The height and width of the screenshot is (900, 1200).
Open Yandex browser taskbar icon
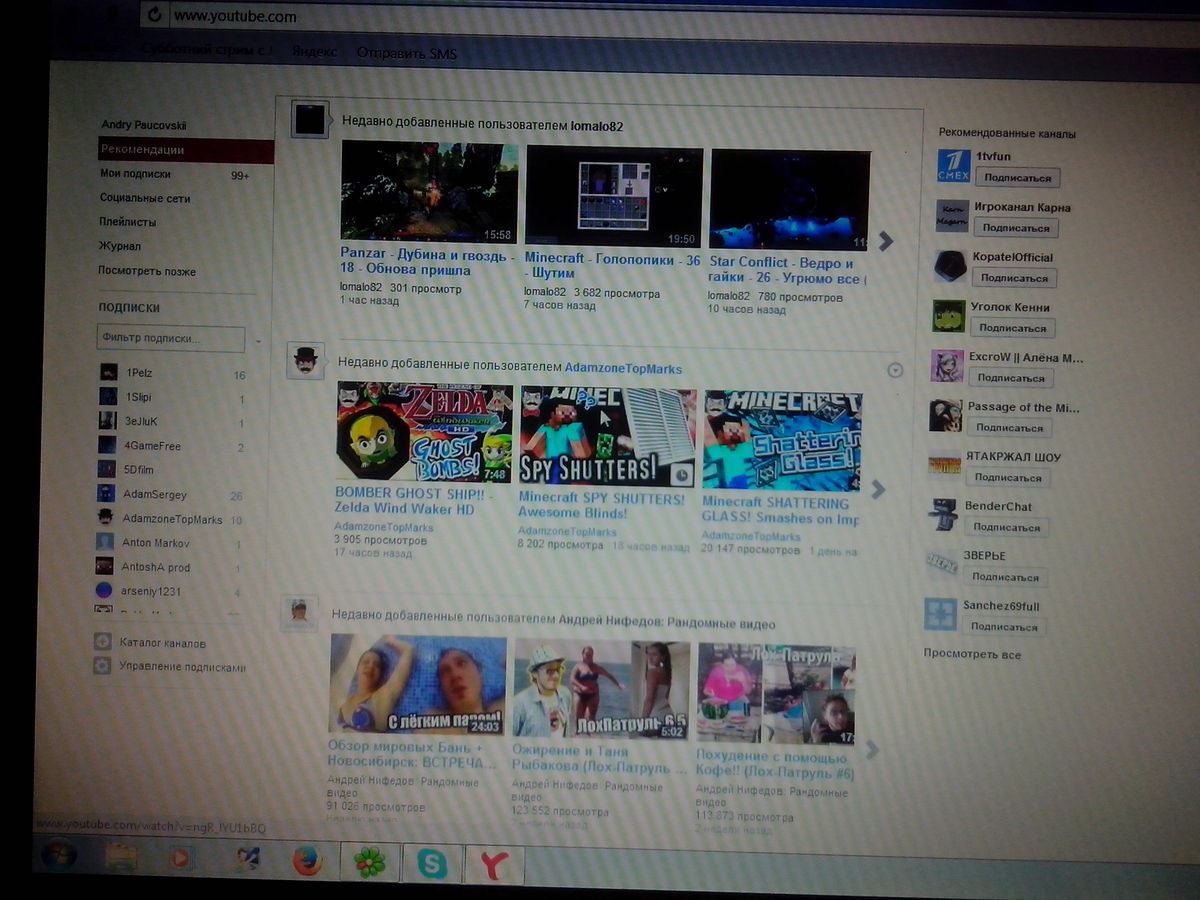tap(494, 863)
